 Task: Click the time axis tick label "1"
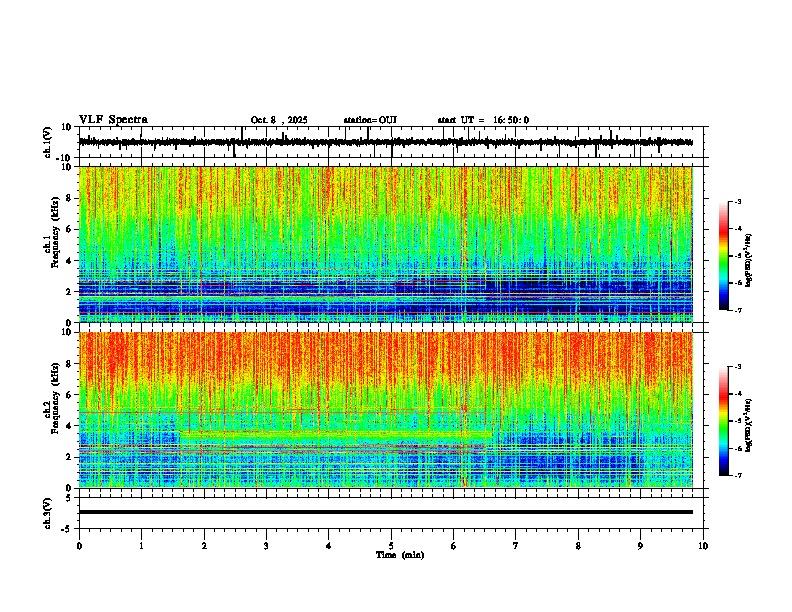[x=141, y=546]
